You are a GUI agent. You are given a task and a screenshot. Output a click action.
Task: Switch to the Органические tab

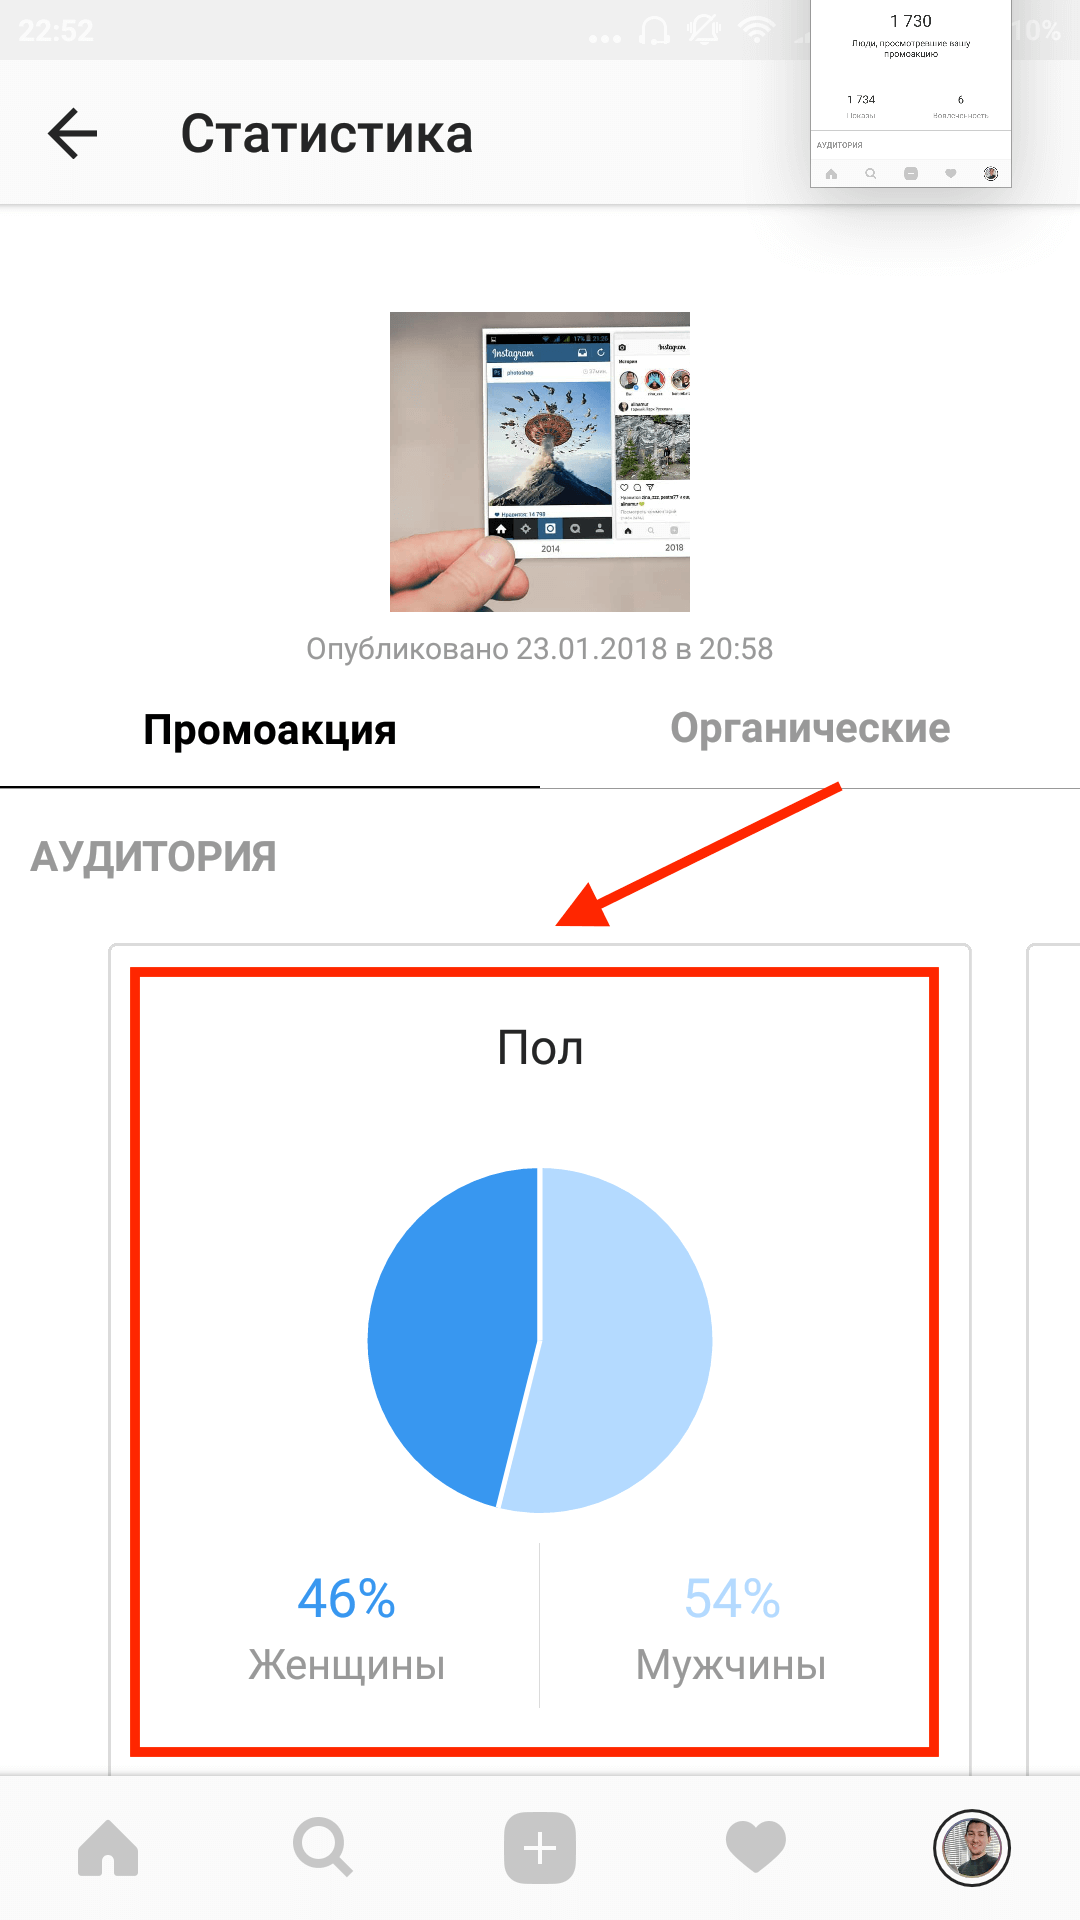click(x=810, y=731)
